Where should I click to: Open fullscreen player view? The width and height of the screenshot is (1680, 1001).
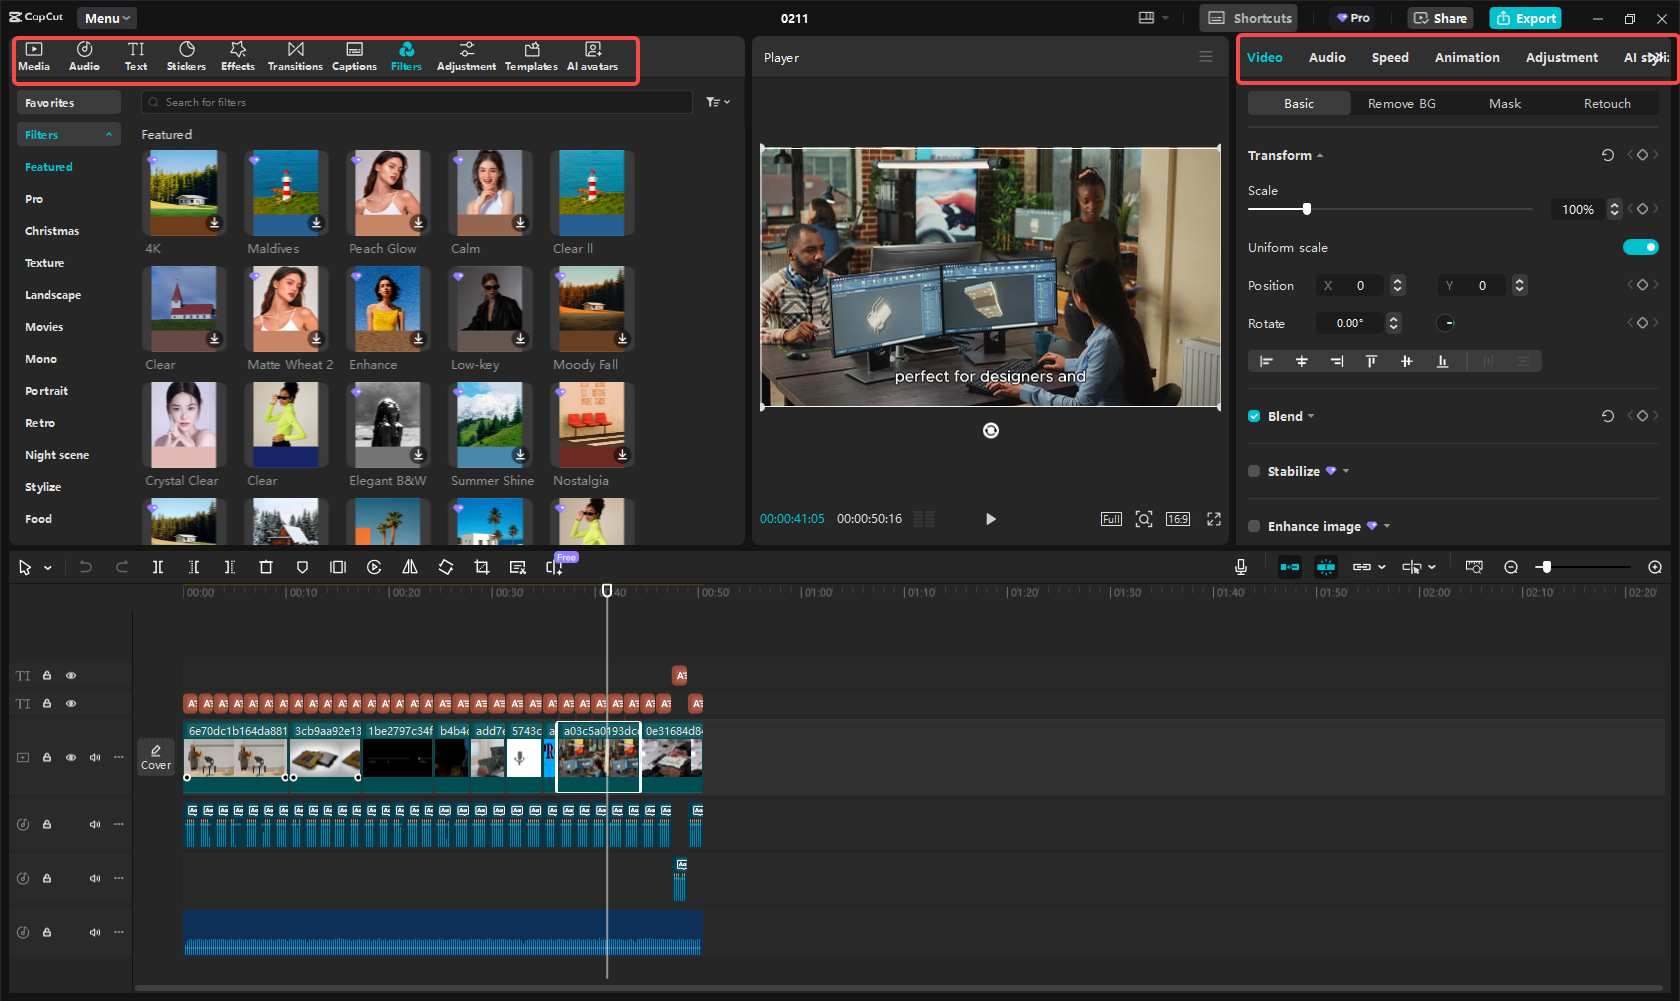(1214, 519)
